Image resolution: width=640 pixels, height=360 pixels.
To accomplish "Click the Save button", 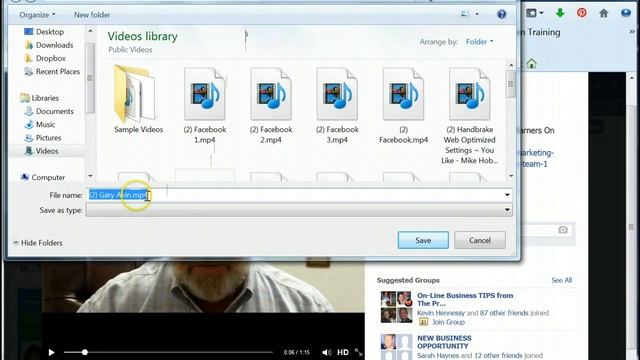I will point(423,240).
